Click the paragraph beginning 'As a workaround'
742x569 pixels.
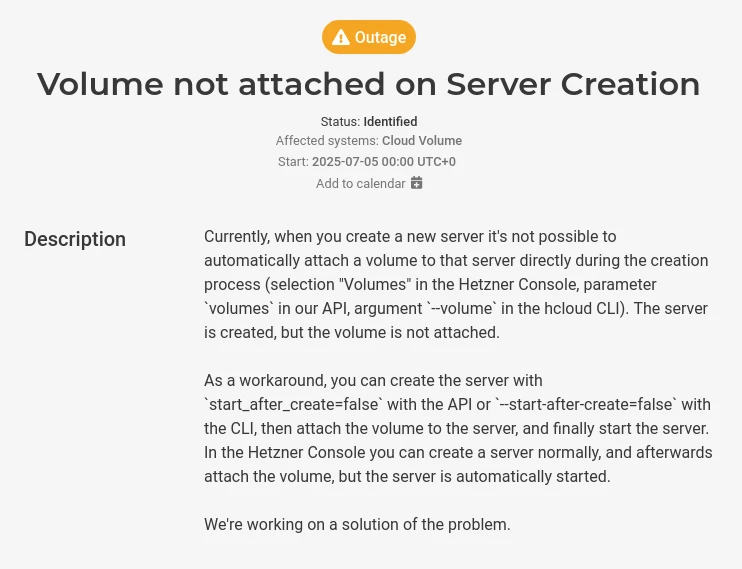[458, 428]
